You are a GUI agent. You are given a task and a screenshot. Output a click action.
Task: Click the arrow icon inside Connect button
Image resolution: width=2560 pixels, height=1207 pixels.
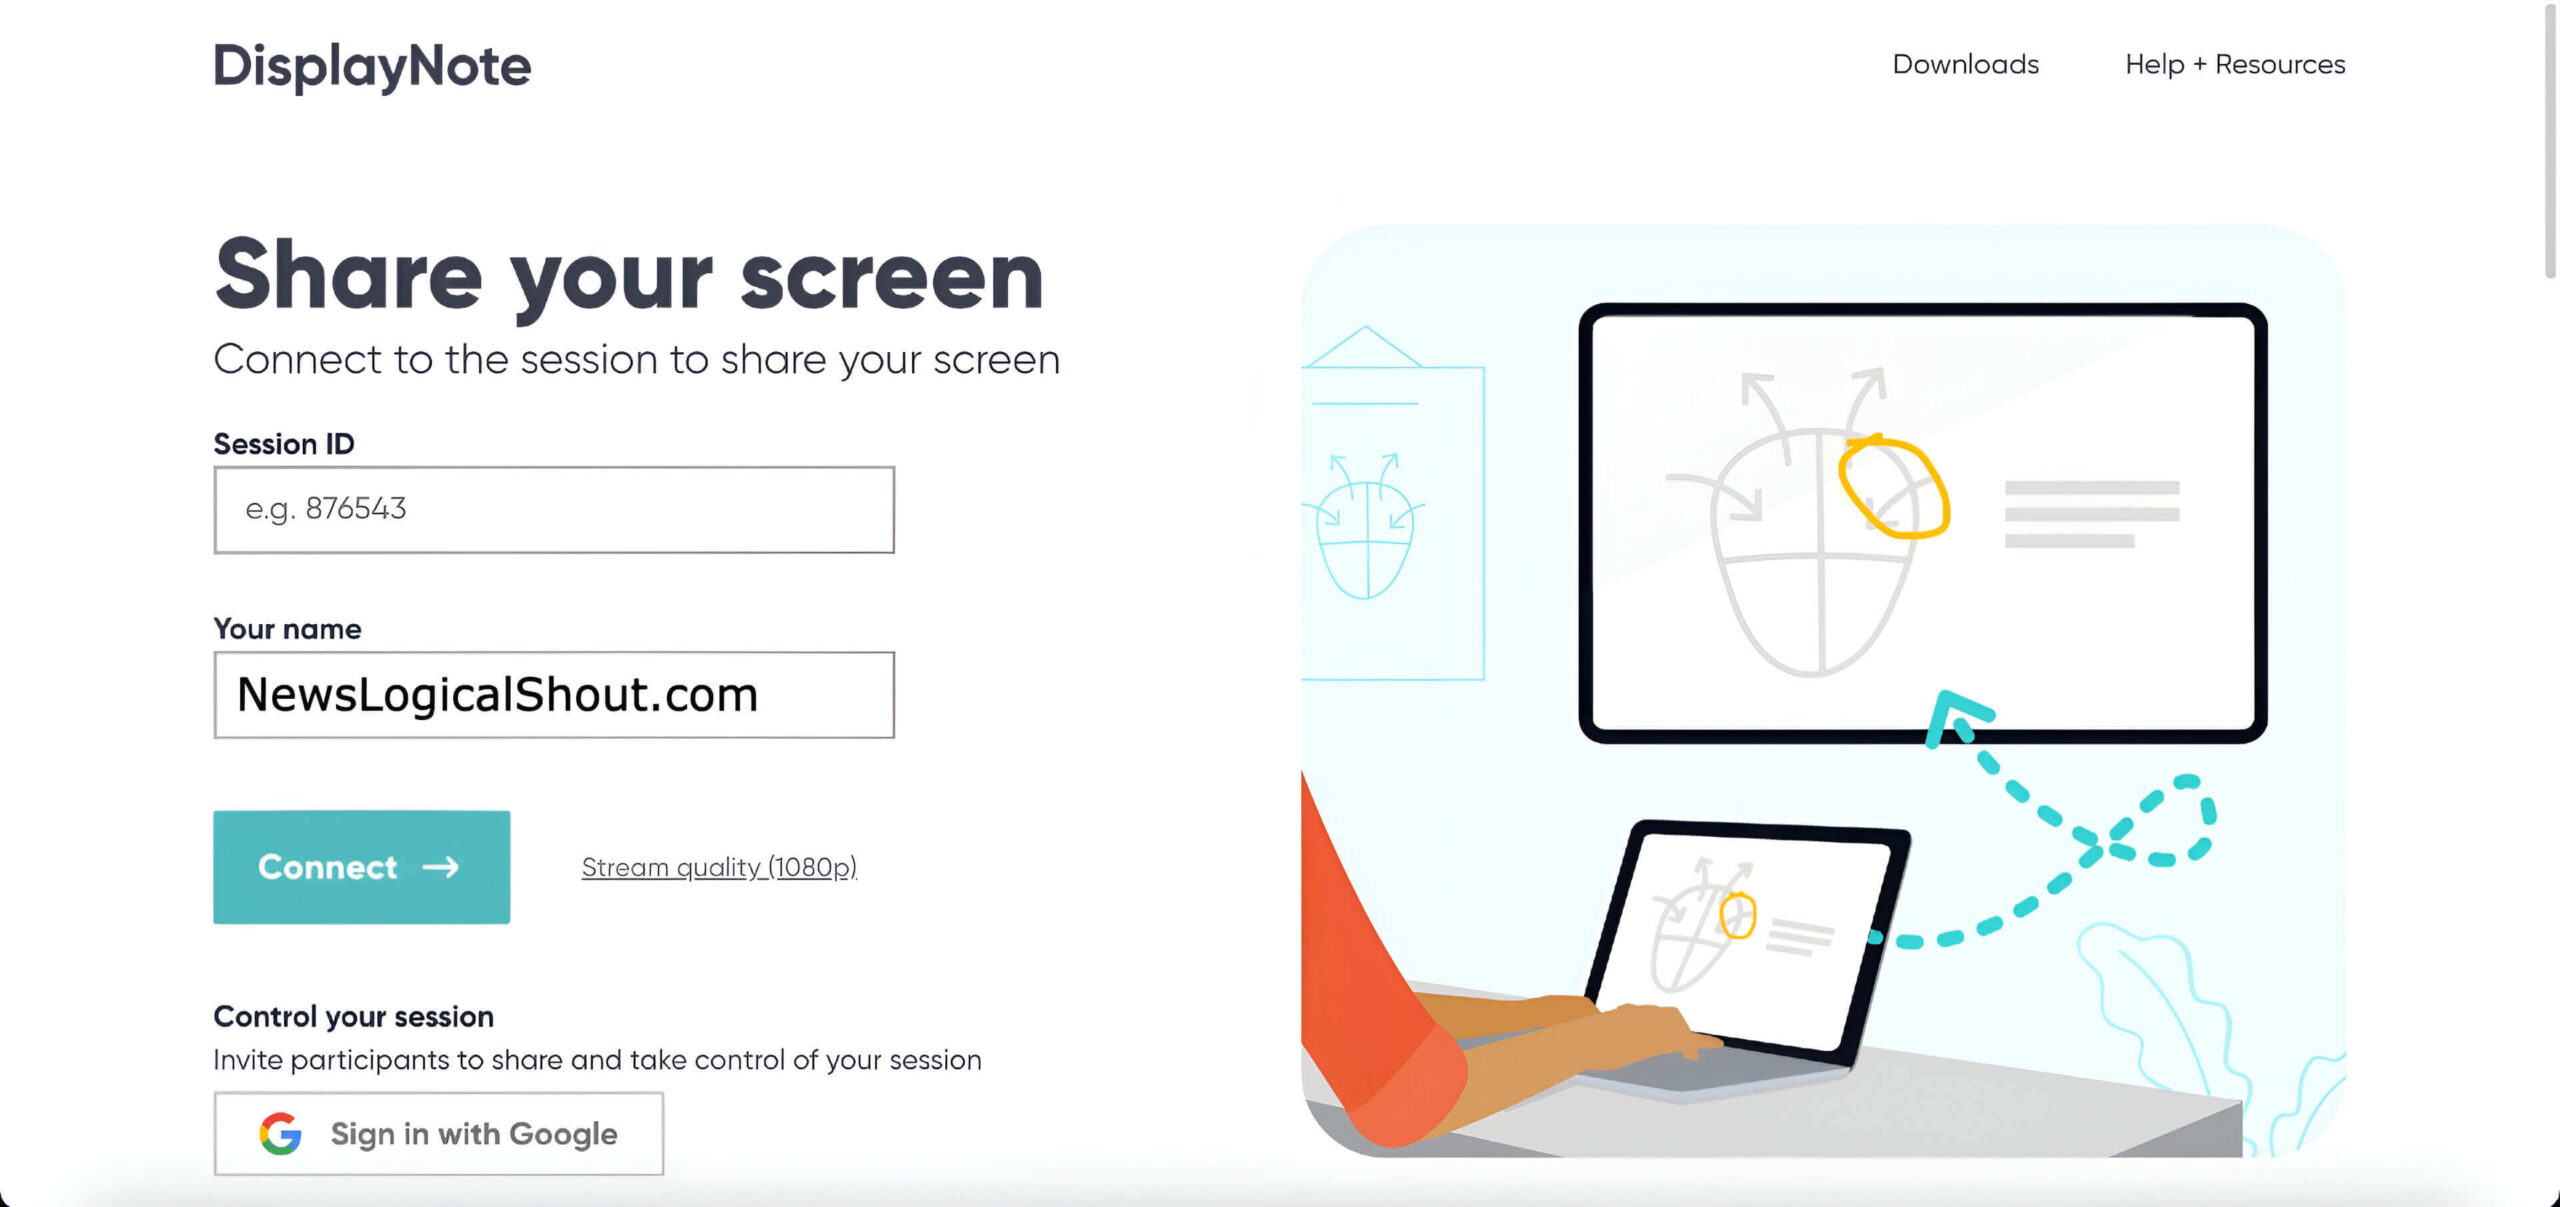point(441,866)
